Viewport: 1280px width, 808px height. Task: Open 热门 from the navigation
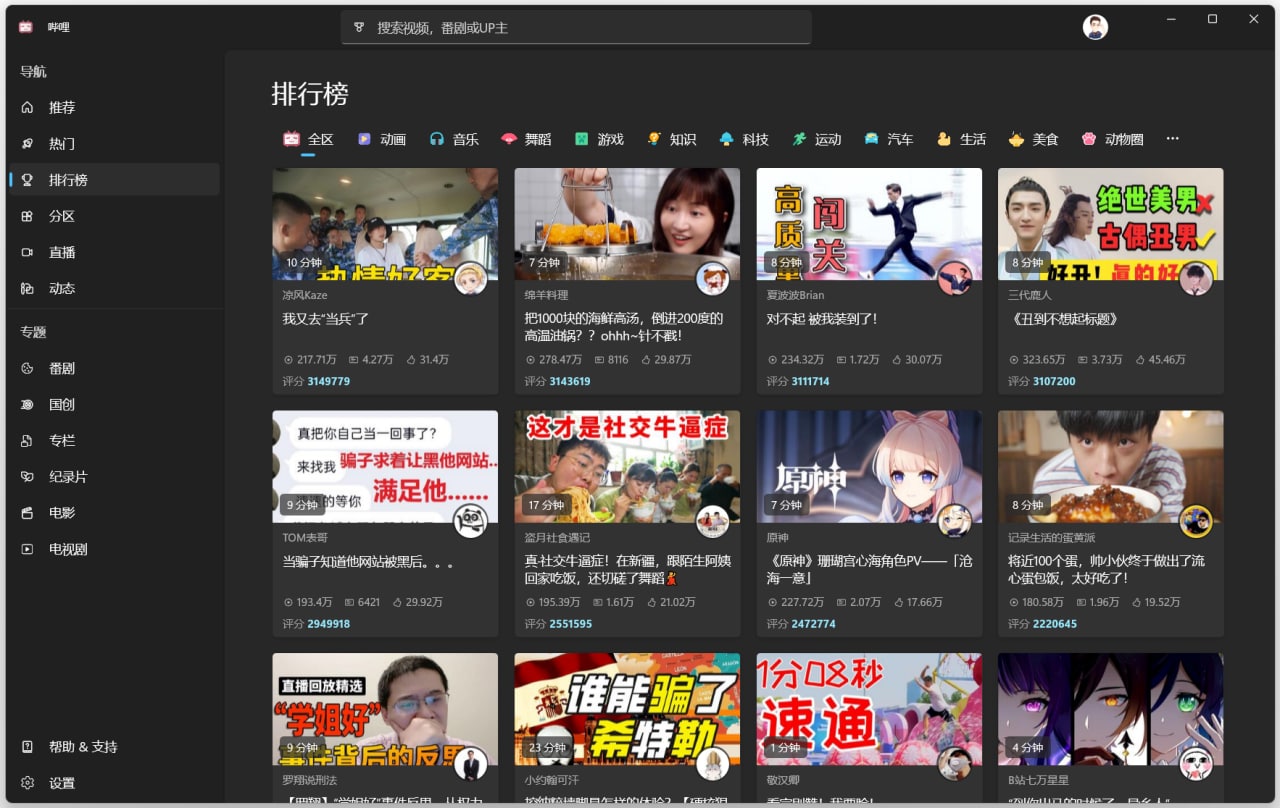(114, 143)
